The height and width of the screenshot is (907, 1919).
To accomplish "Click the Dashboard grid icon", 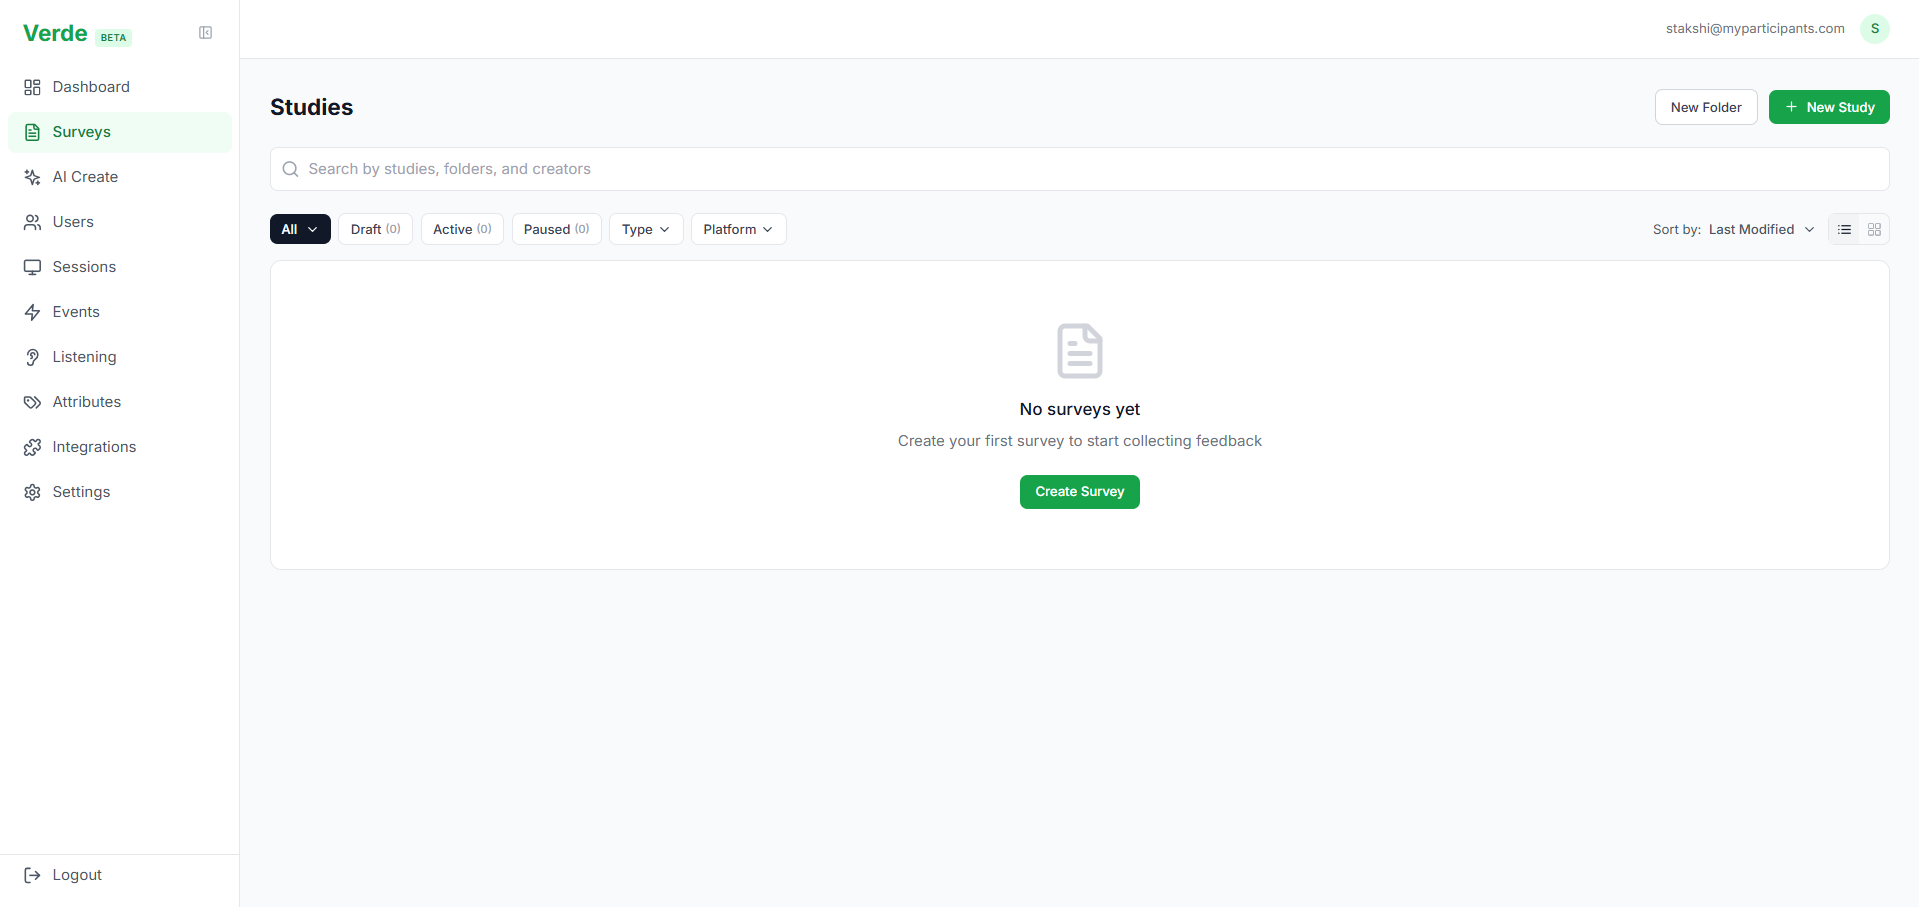I will click(32, 87).
